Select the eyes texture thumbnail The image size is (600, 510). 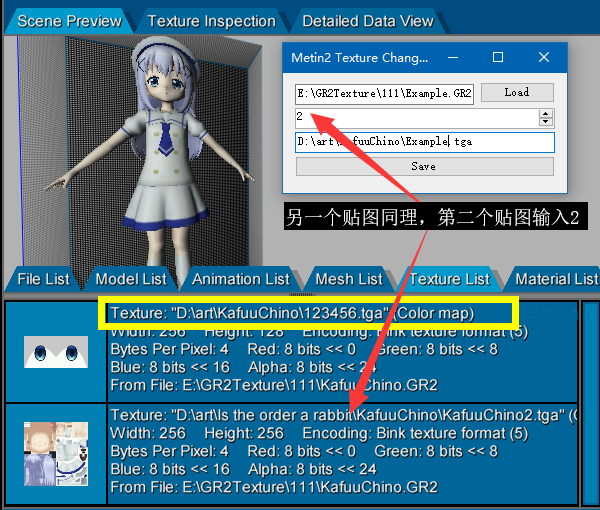click(x=56, y=352)
